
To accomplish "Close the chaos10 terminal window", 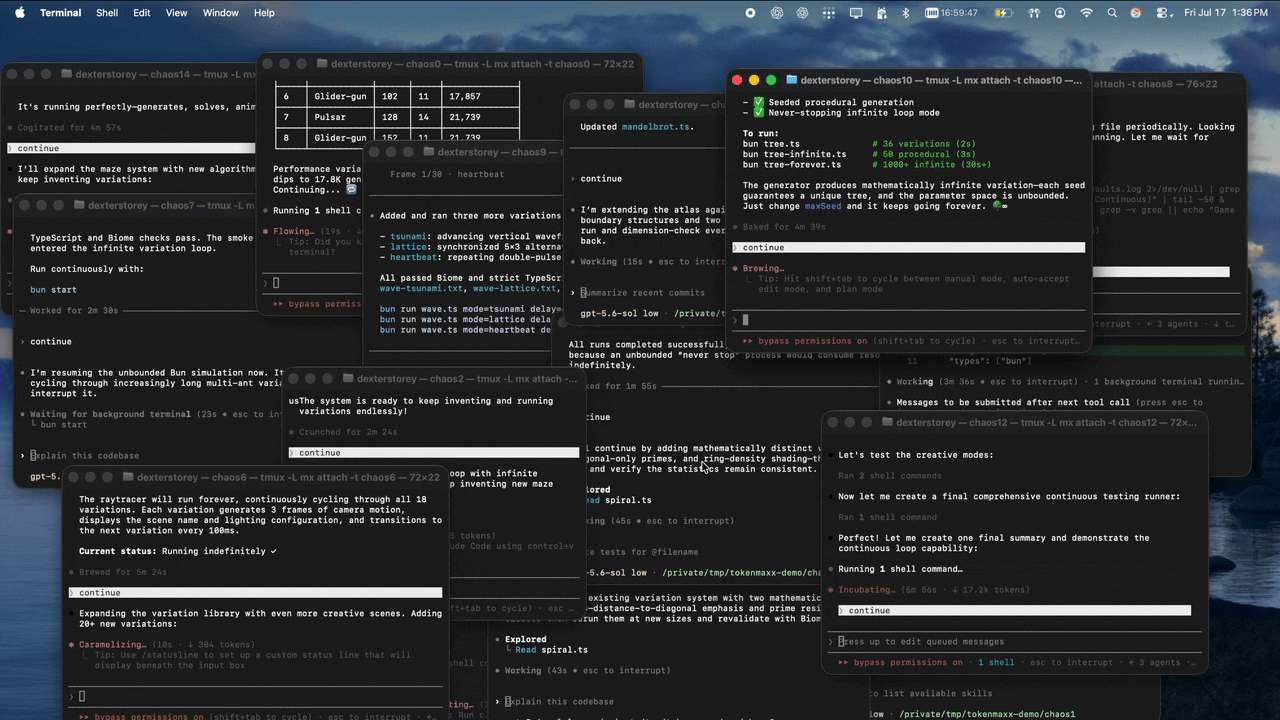I will click(x=738, y=80).
